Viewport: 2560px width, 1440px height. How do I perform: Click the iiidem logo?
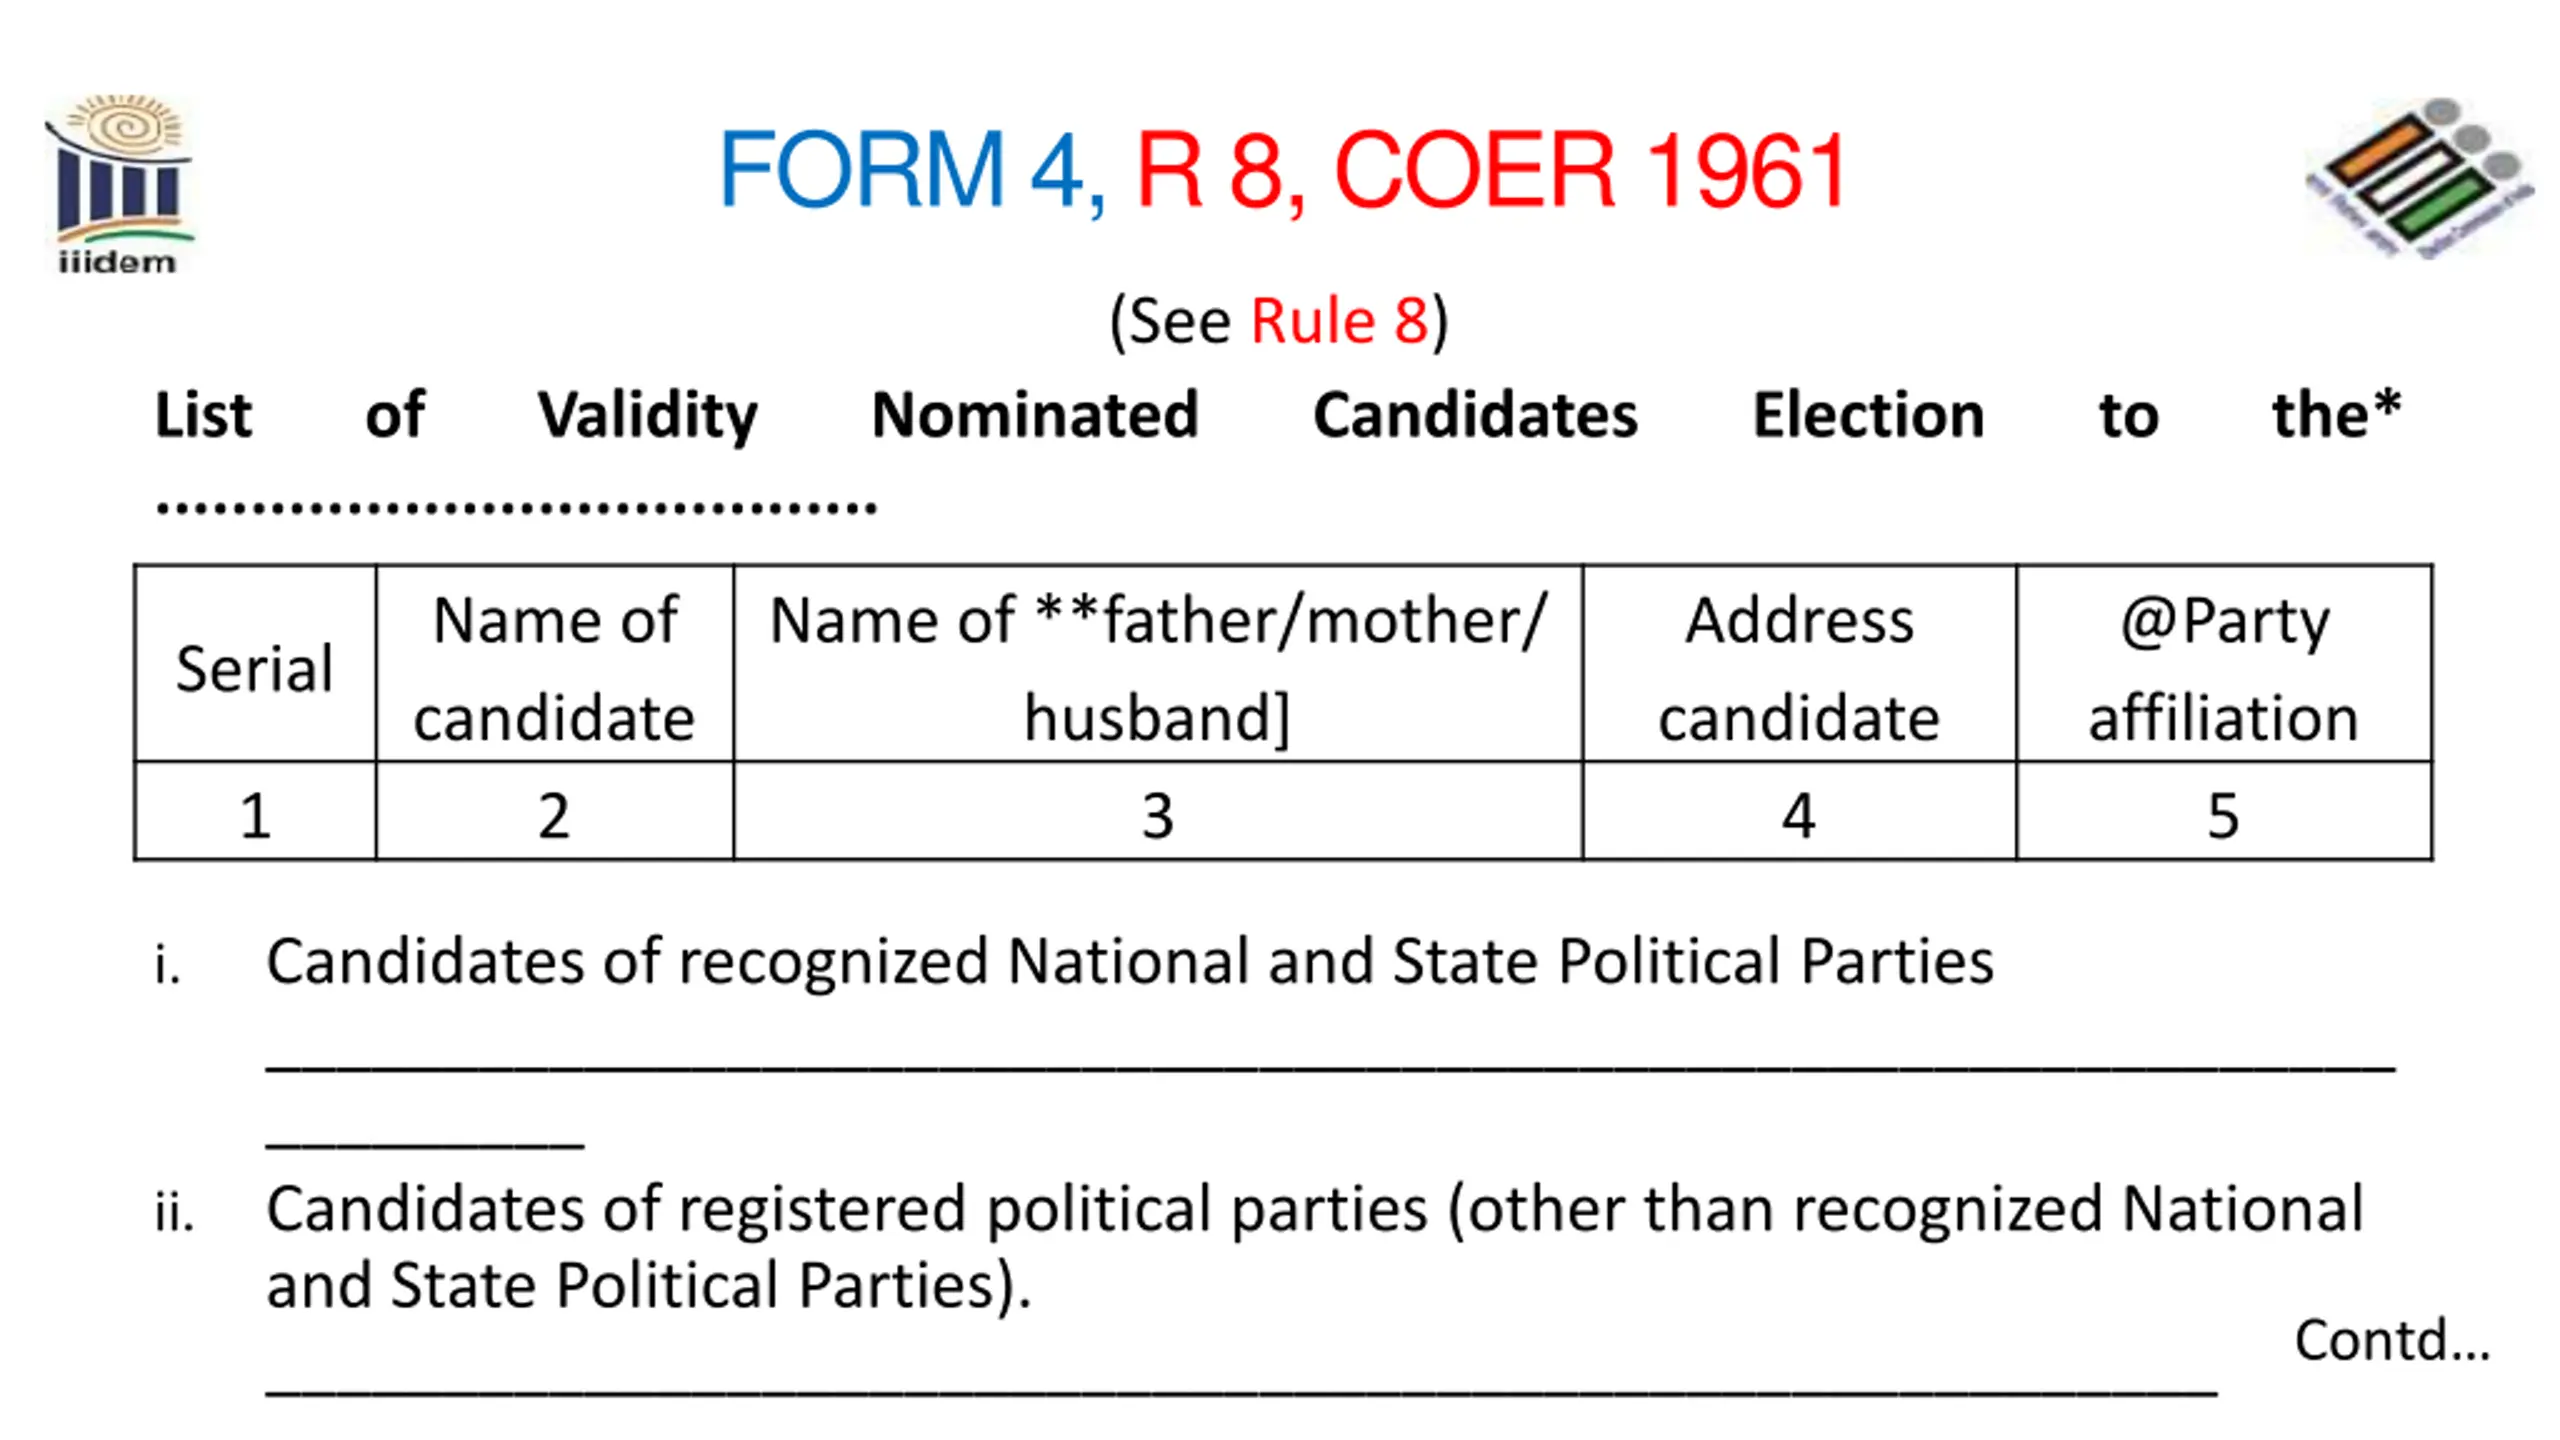coord(118,184)
